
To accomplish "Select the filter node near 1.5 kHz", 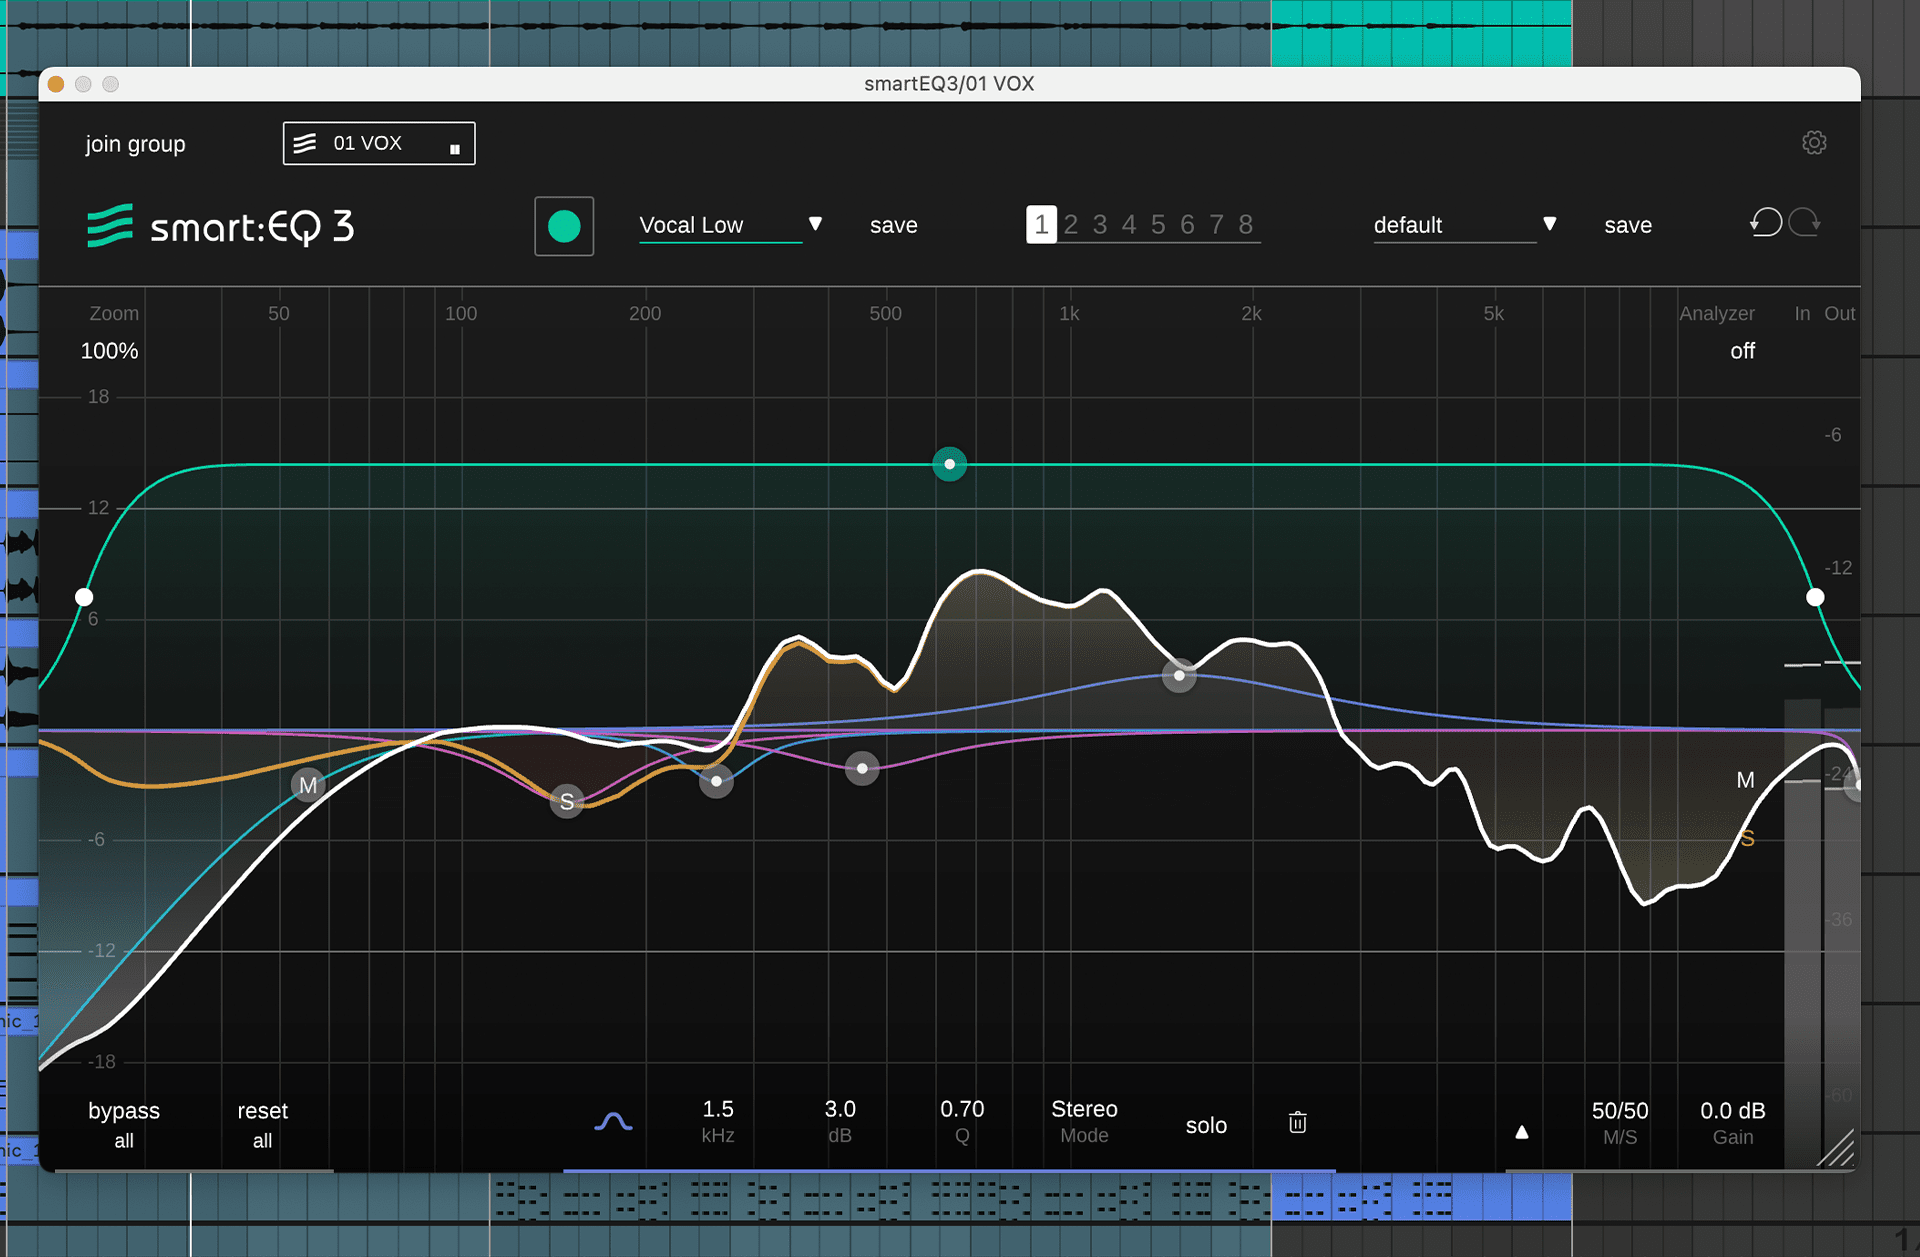I will [1180, 676].
